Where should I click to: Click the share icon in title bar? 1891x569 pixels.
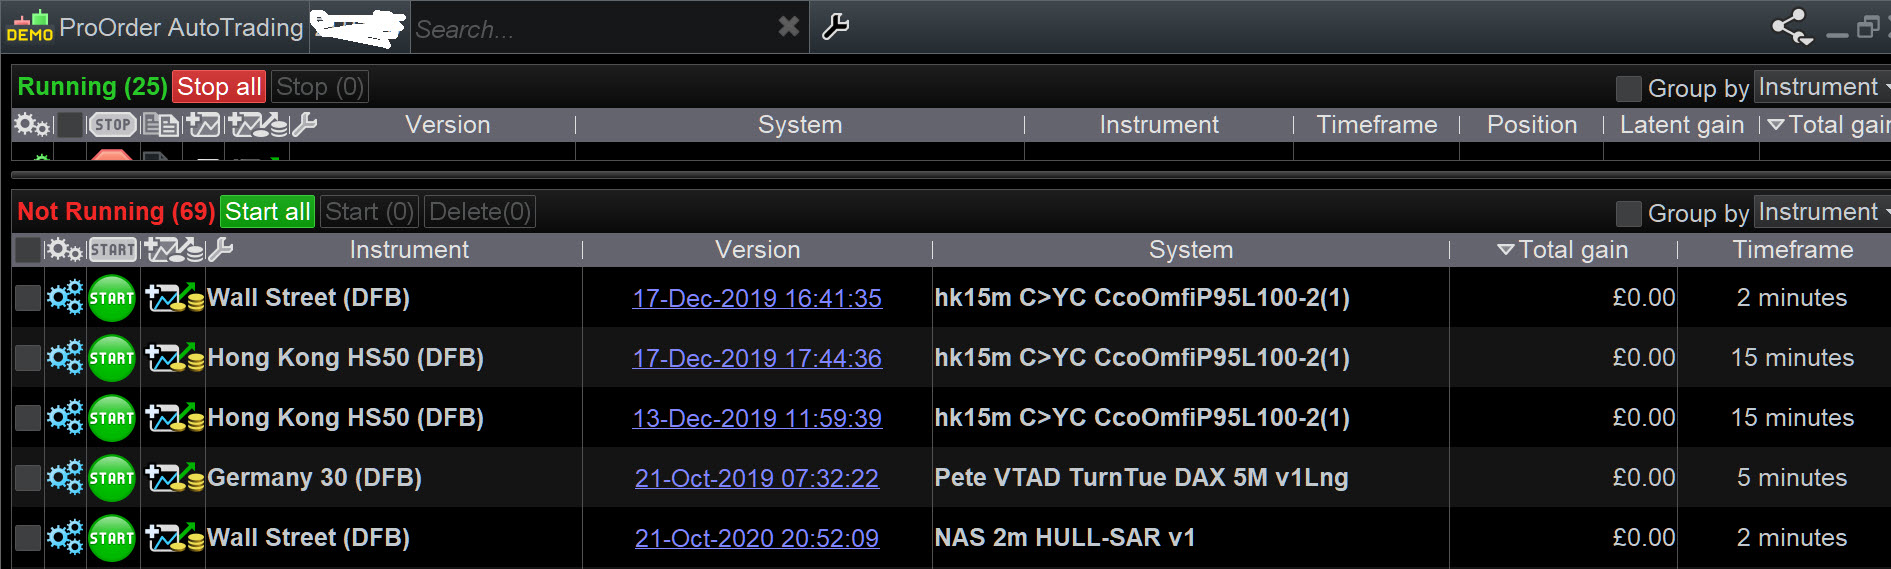click(1791, 27)
